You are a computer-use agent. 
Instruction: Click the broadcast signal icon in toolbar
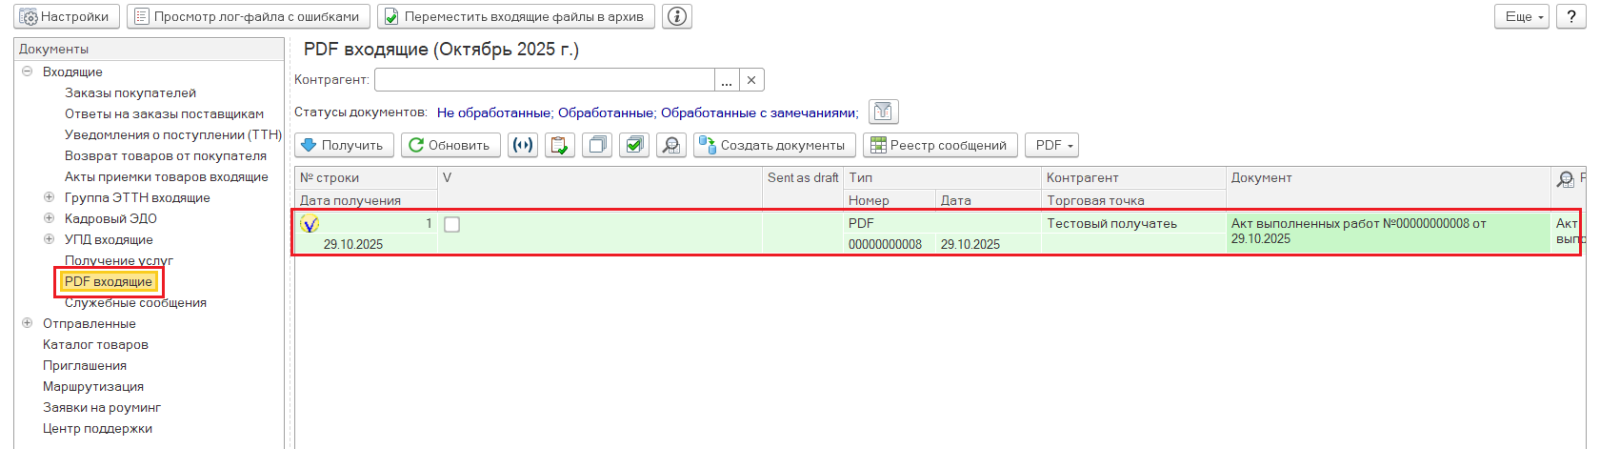click(522, 145)
